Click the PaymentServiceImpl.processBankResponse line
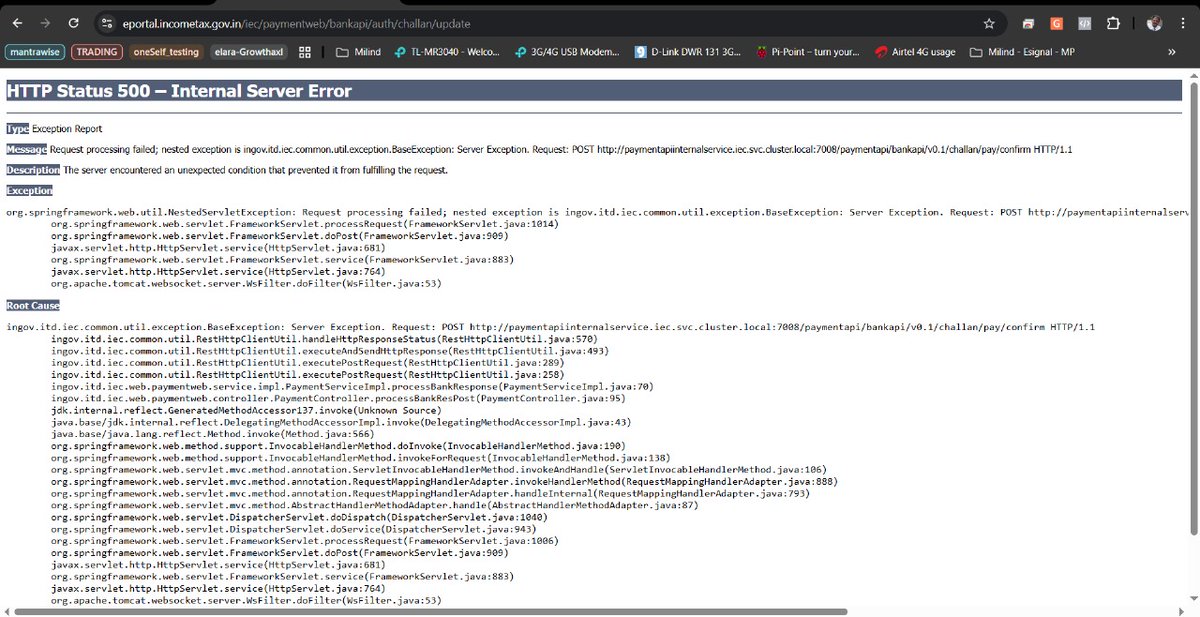The width and height of the screenshot is (1200, 617). tap(352, 386)
